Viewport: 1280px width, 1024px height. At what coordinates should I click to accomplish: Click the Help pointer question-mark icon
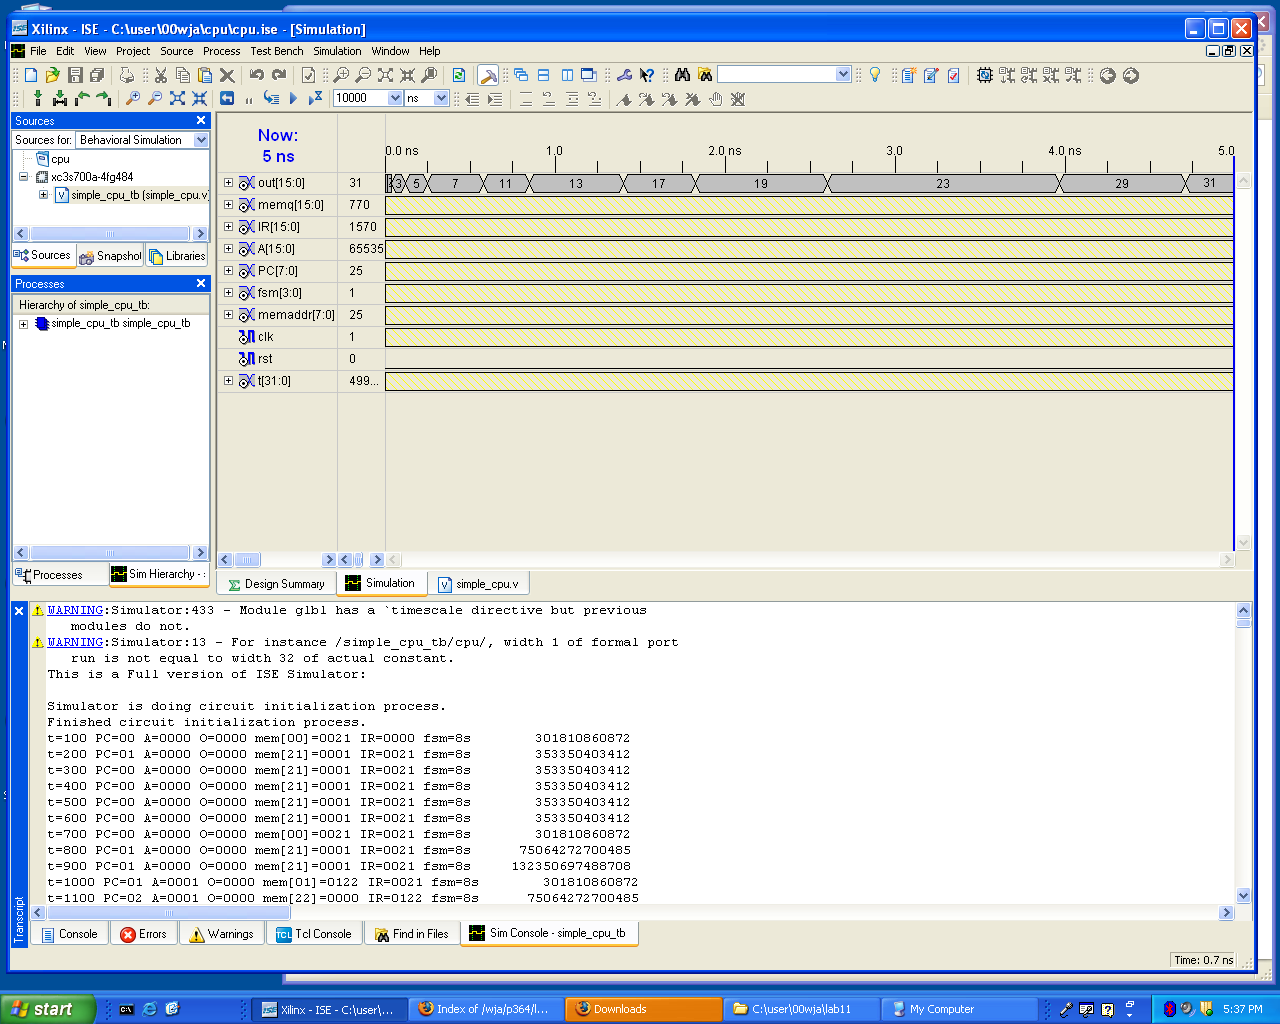coord(647,75)
